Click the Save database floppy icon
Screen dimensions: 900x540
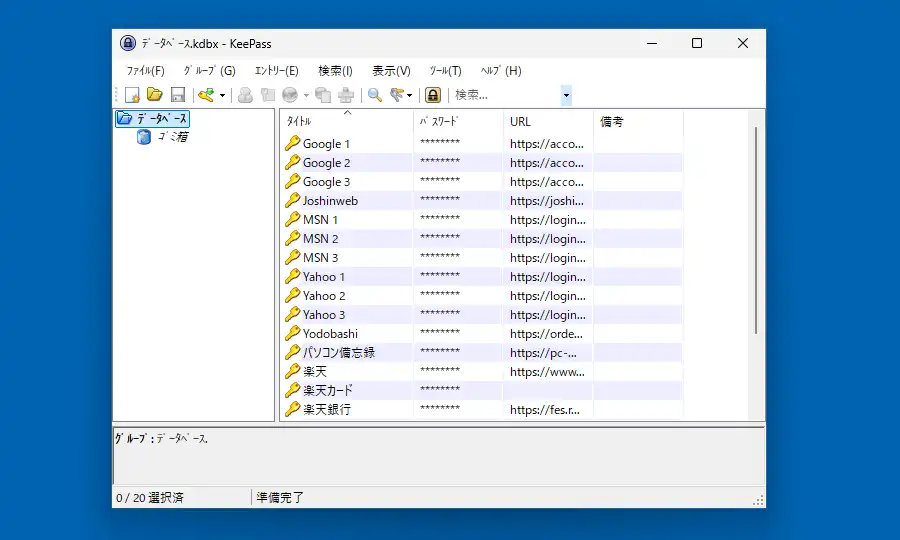pyautogui.click(x=178, y=95)
